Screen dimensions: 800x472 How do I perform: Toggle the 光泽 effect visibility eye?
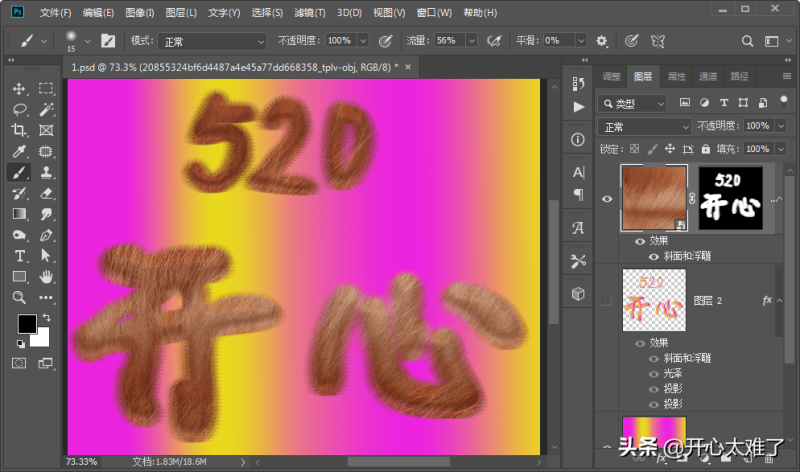[654, 372]
